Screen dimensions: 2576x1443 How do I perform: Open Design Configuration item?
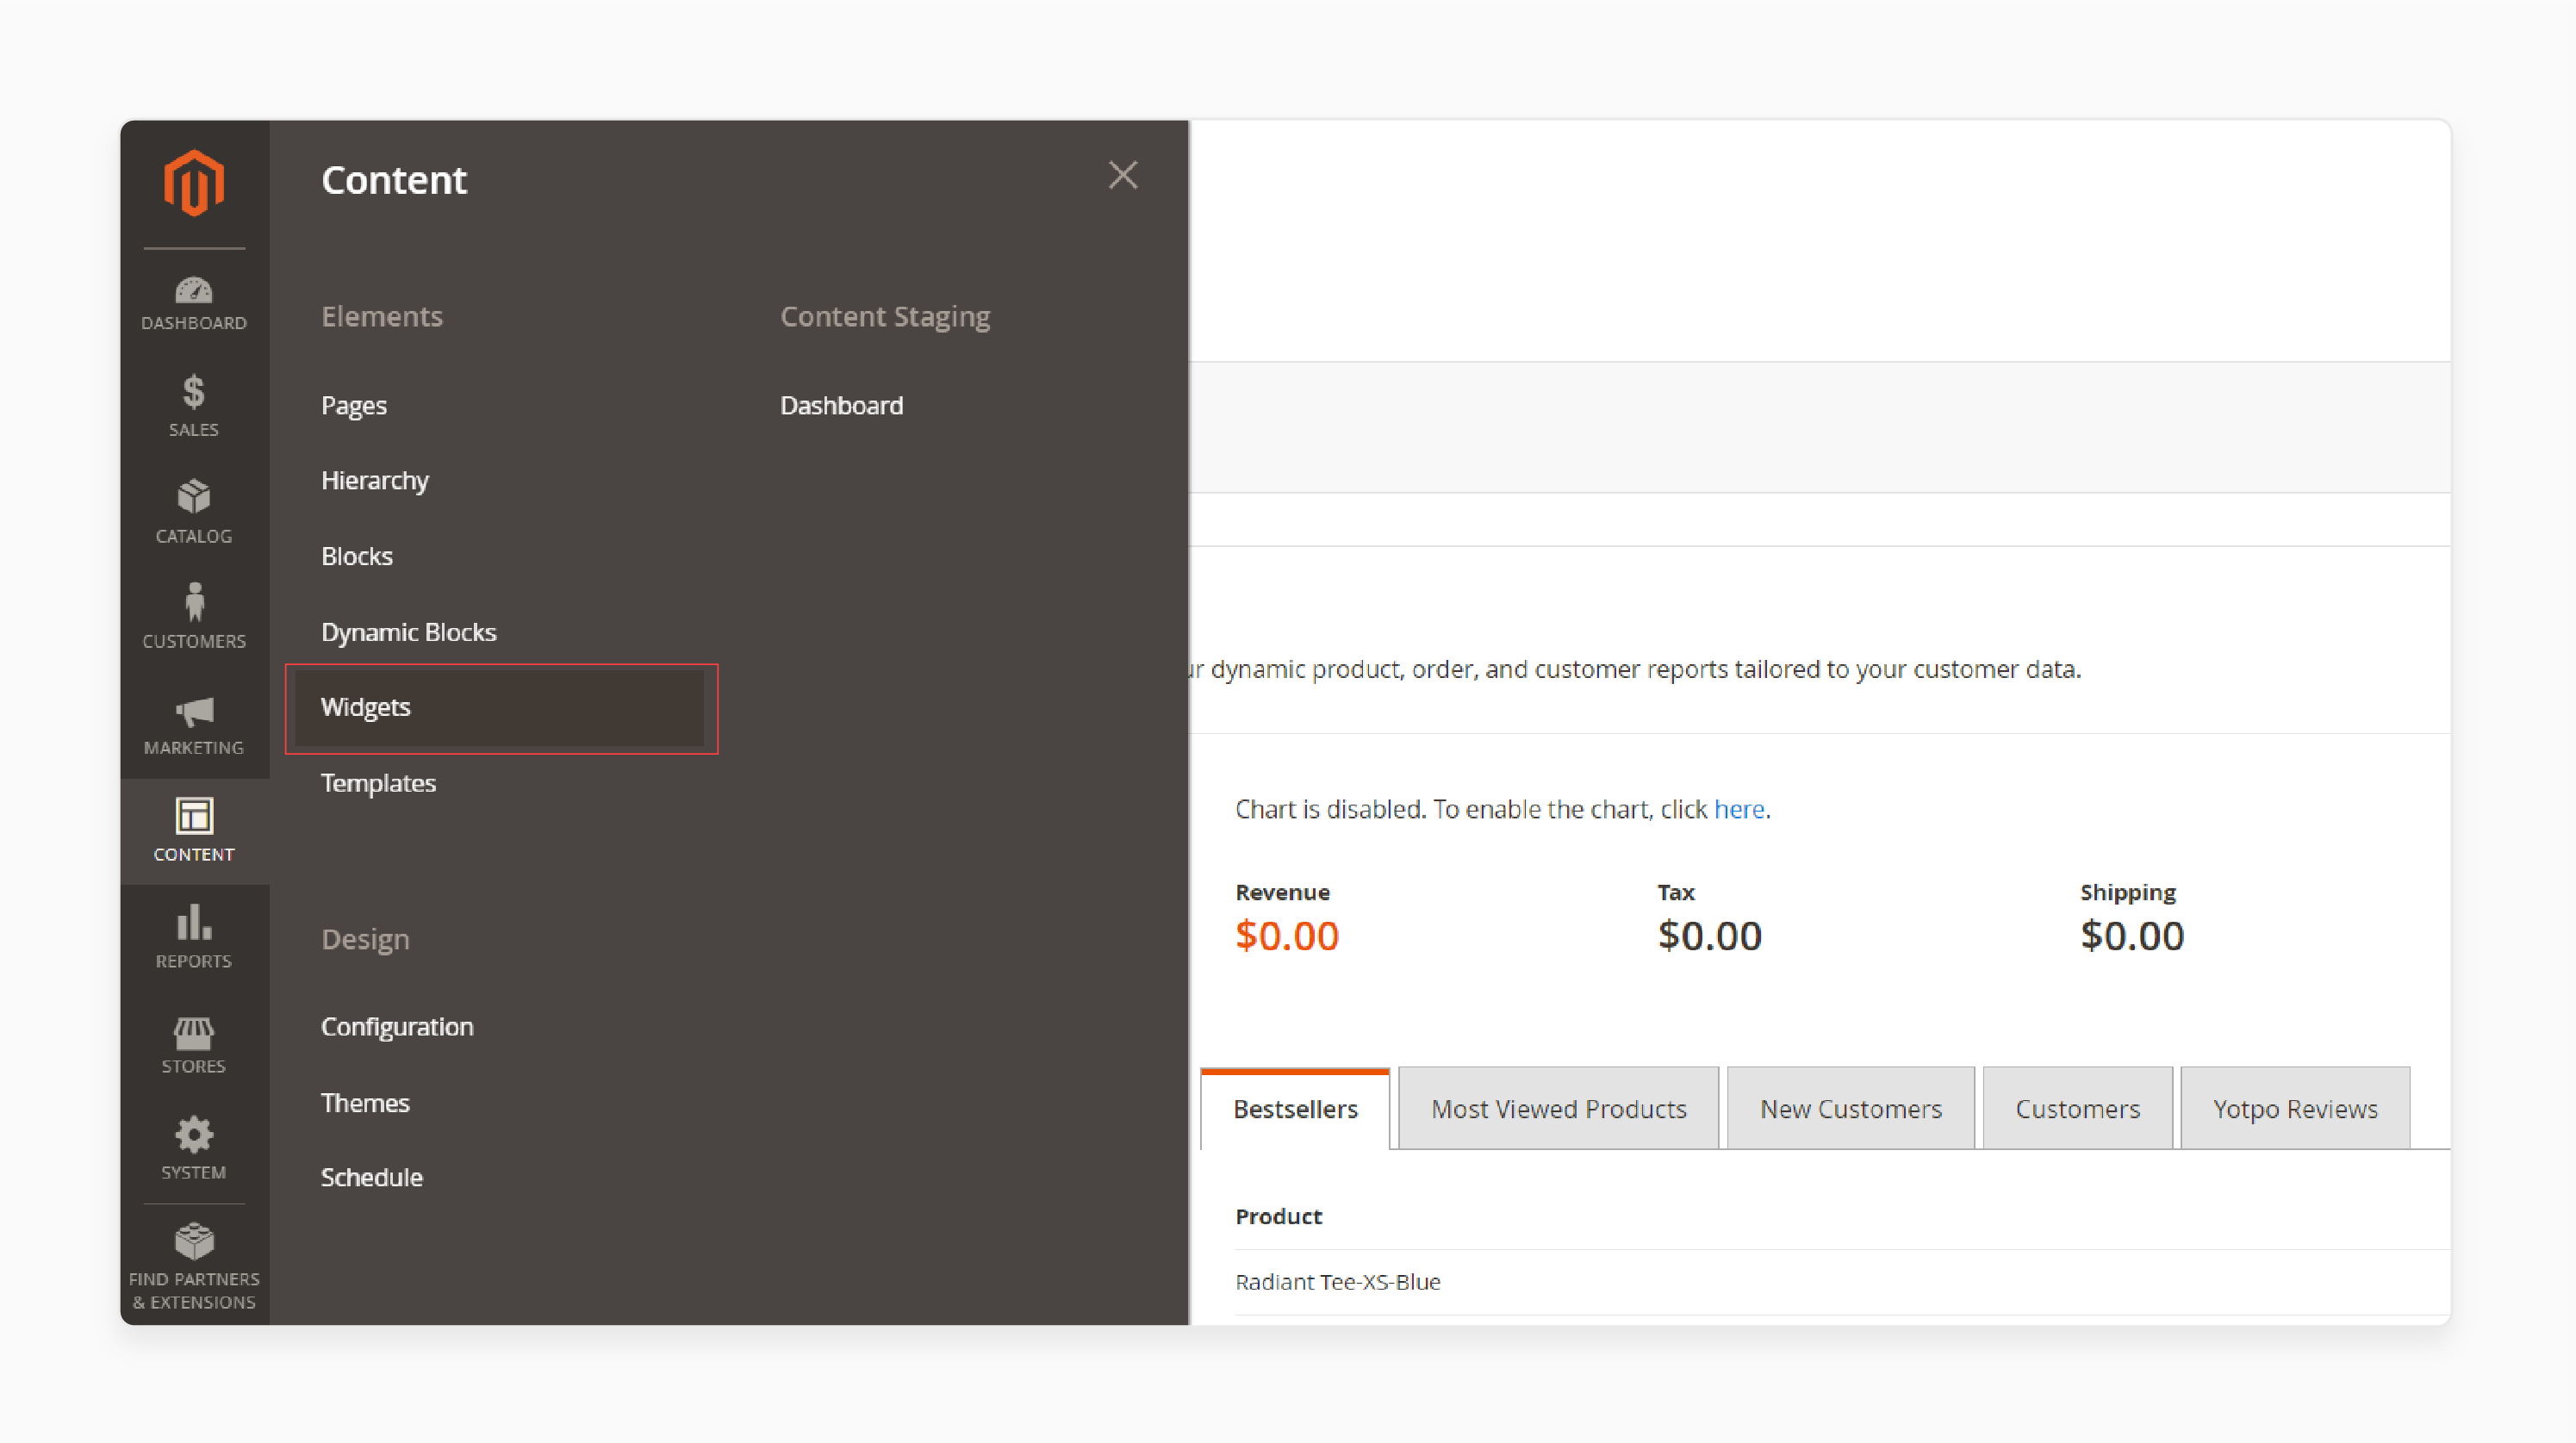coord(397,1027)
